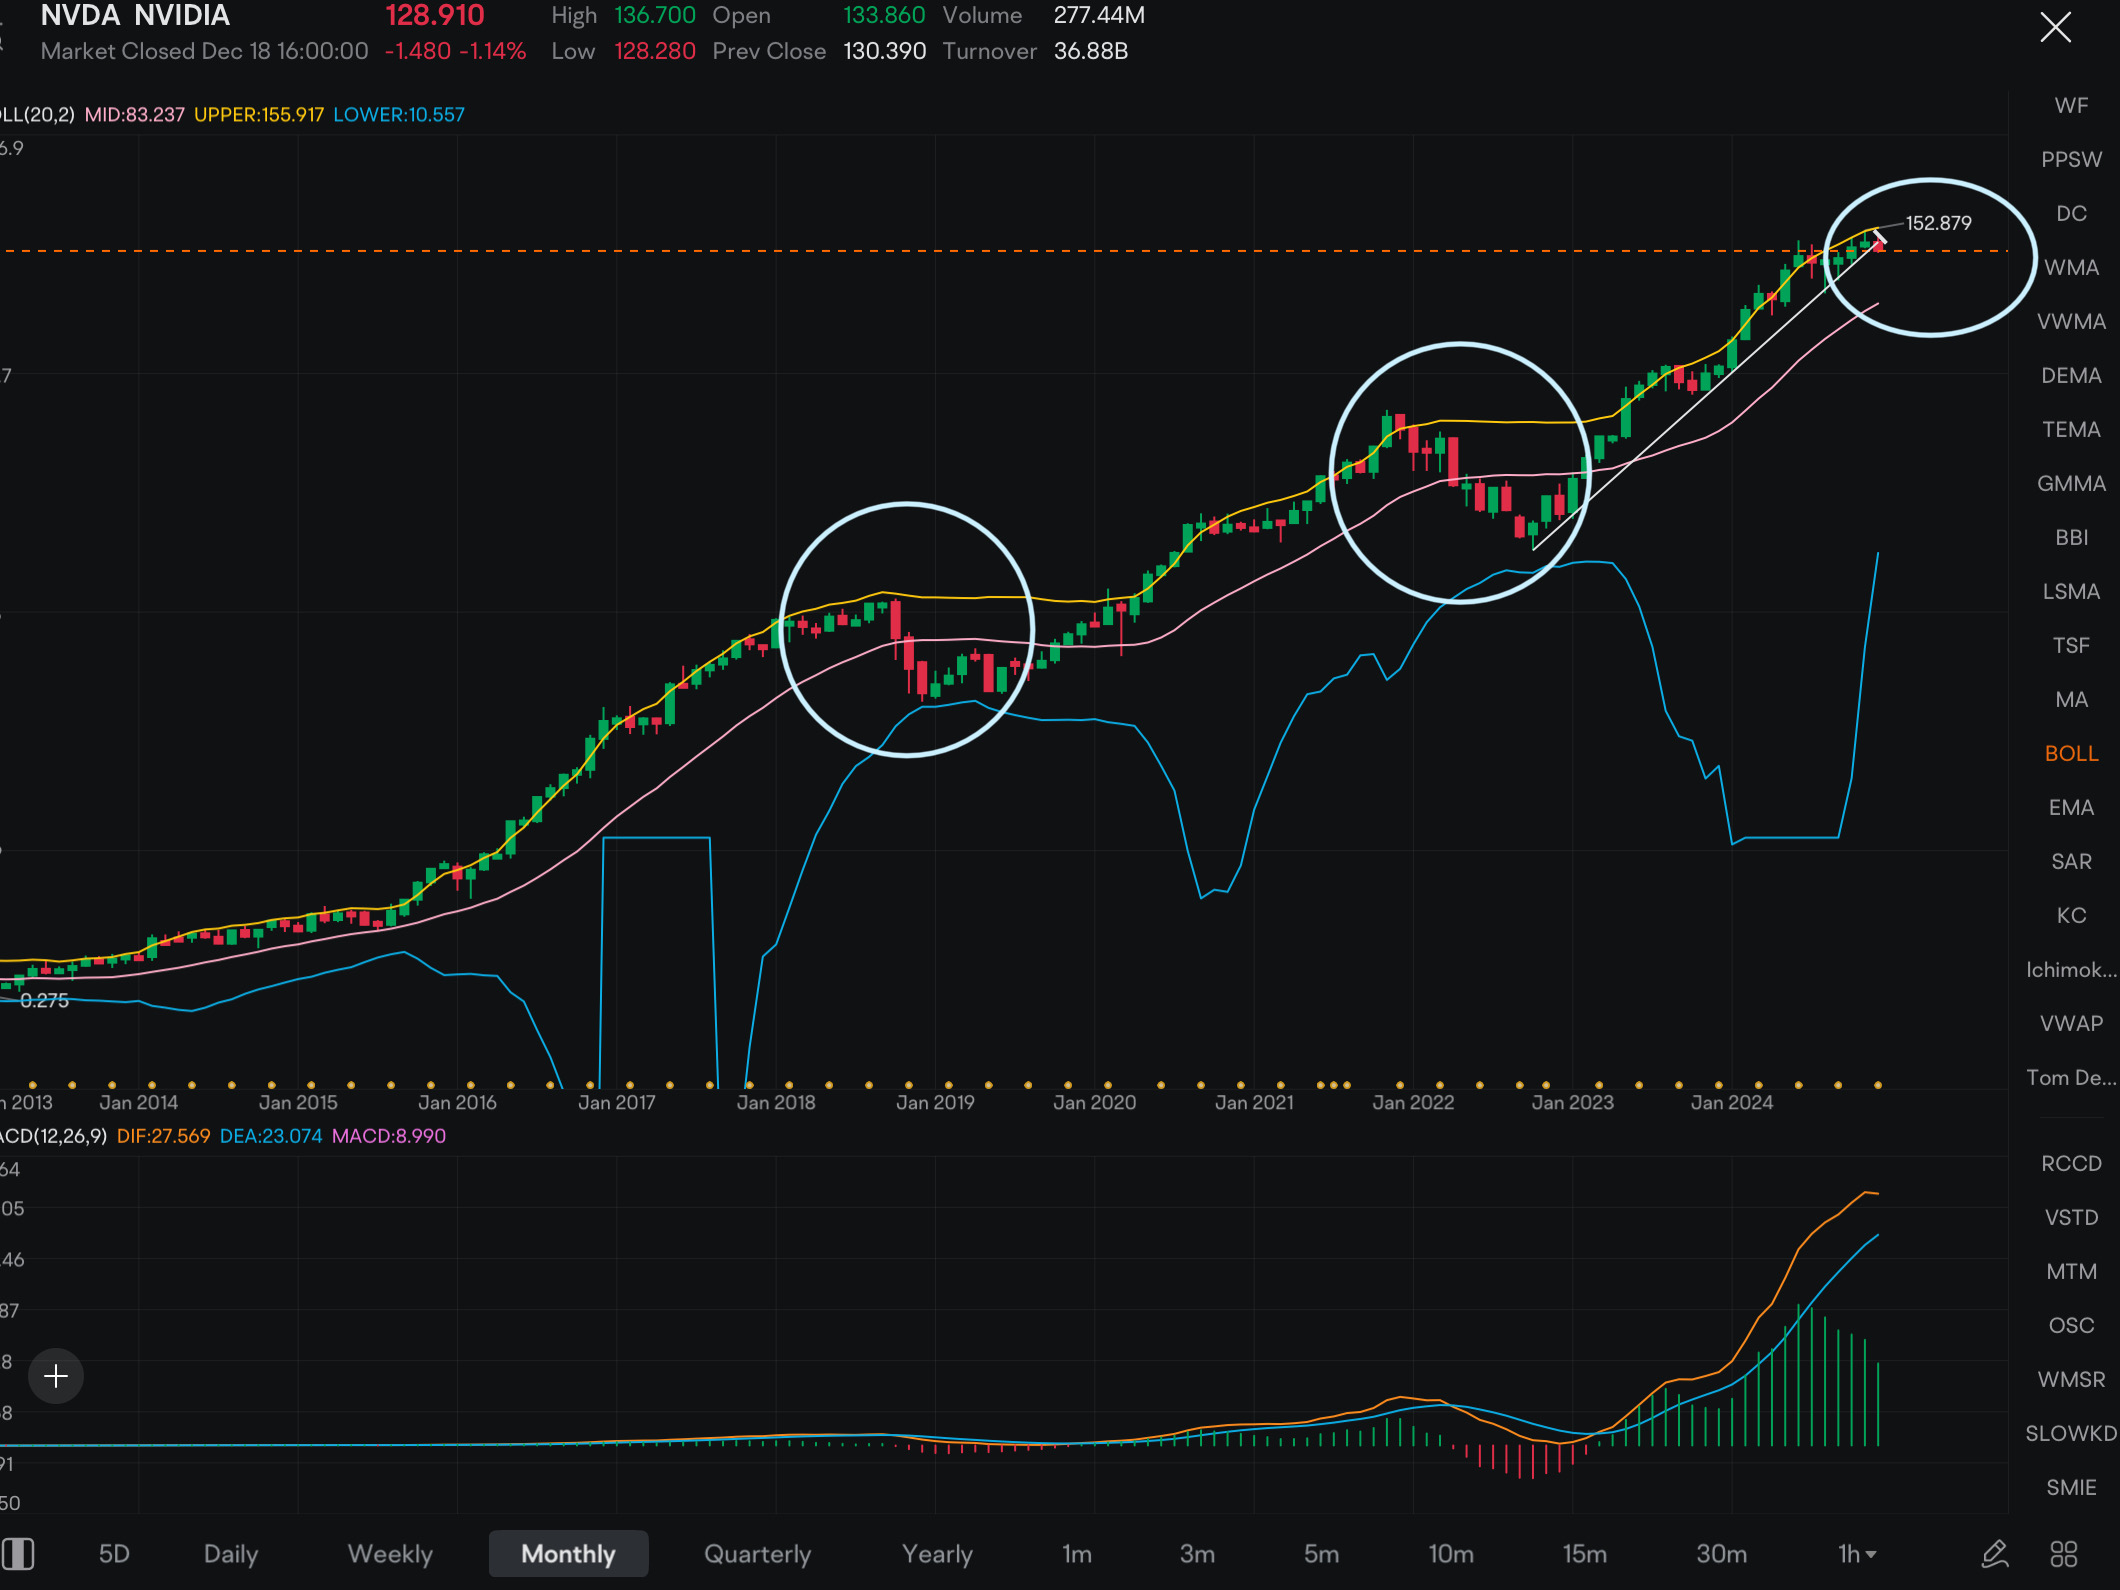The width and height of the screenshot is (2120, 1590).
Task: Select the VSTD sub-indicator
Action: click(x=2071, y=1217)
